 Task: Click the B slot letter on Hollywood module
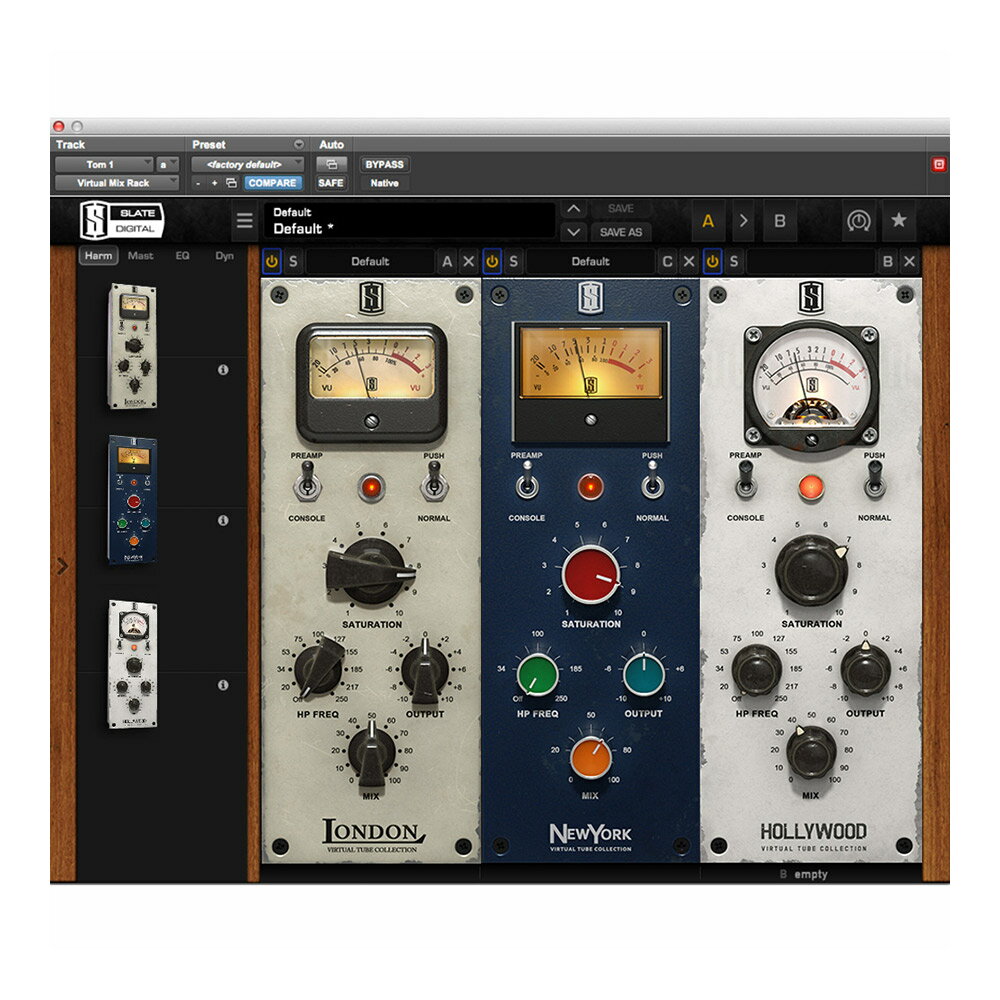click(x=888, y=261)
